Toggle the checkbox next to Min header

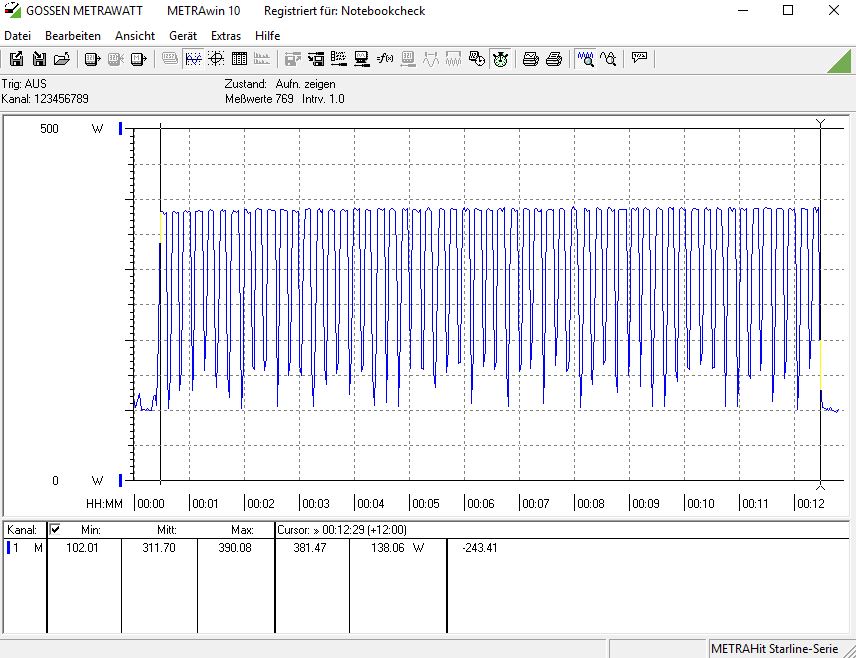[55, 529]
